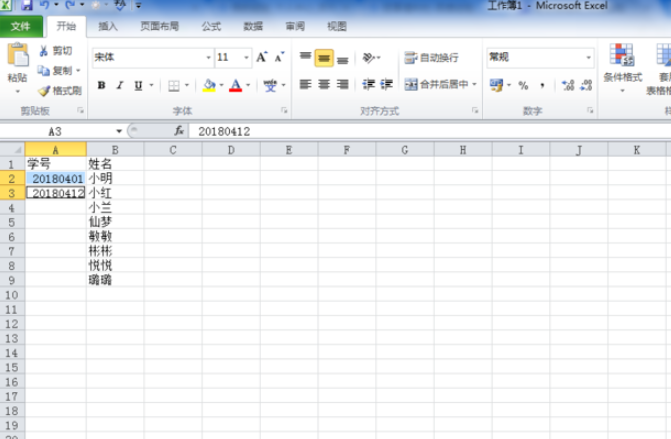Image resolution: width=671 pixels, height=439 pixels.
Task: Open the Formulas (公式) tab
Action: click(211, 26)
